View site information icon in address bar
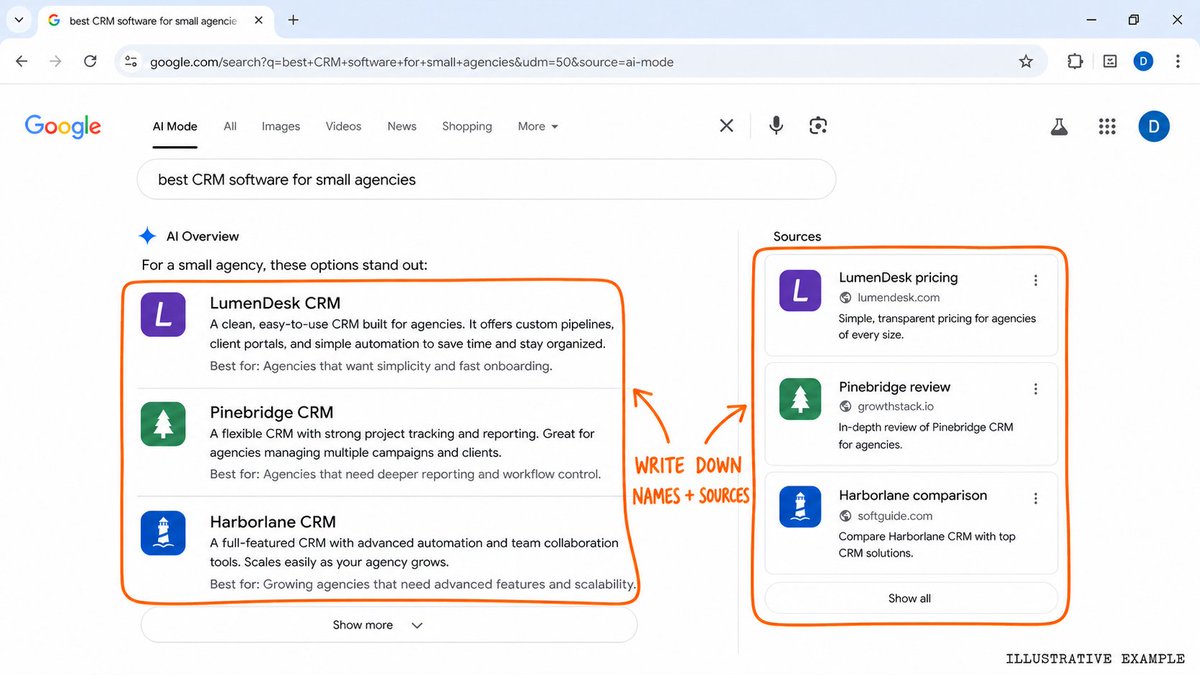The image size is (1200, 675). pyautogui.click(x=130, y=62)
